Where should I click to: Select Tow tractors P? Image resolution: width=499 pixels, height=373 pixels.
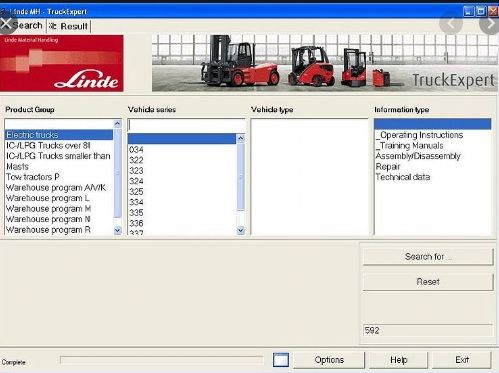click(59, 177)
